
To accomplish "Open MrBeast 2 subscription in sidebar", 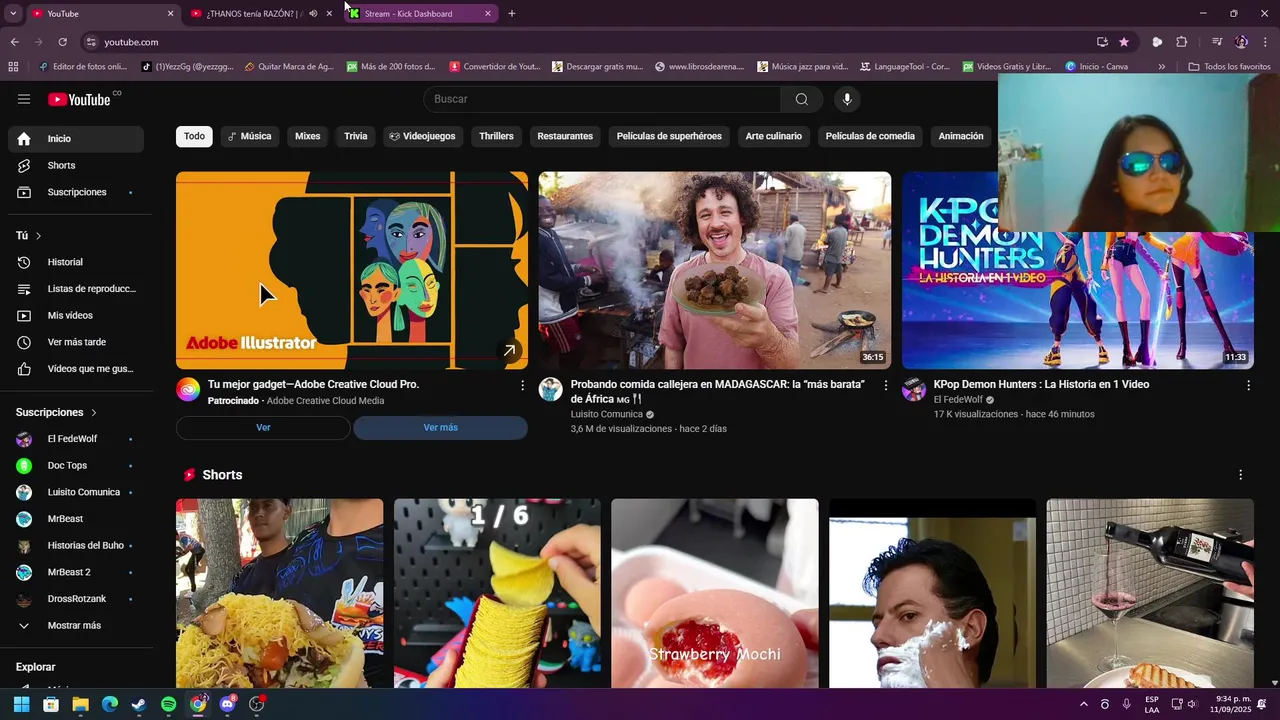I will point(76,572).
